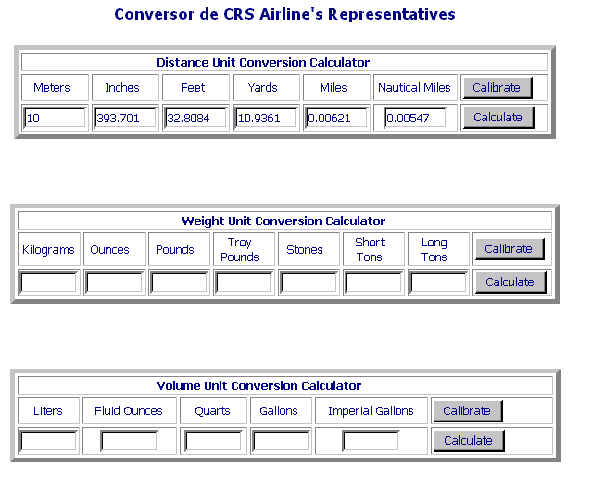Click the Feet field showing 32.8084
This screenshot has width=591, height=477.
[x=196, y=118]
